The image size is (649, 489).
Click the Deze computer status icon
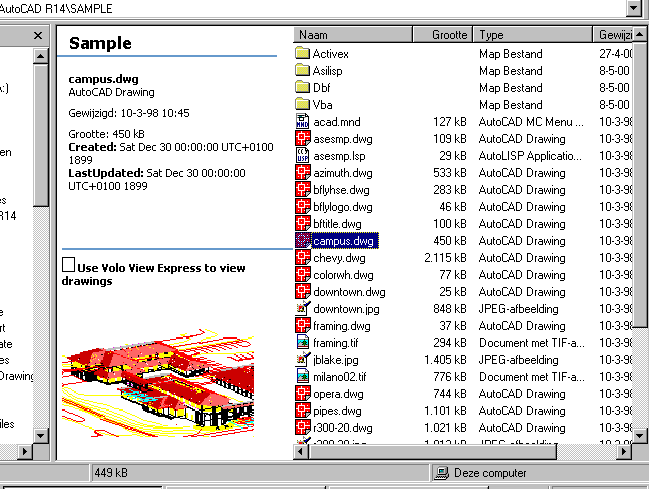(441, 473)
